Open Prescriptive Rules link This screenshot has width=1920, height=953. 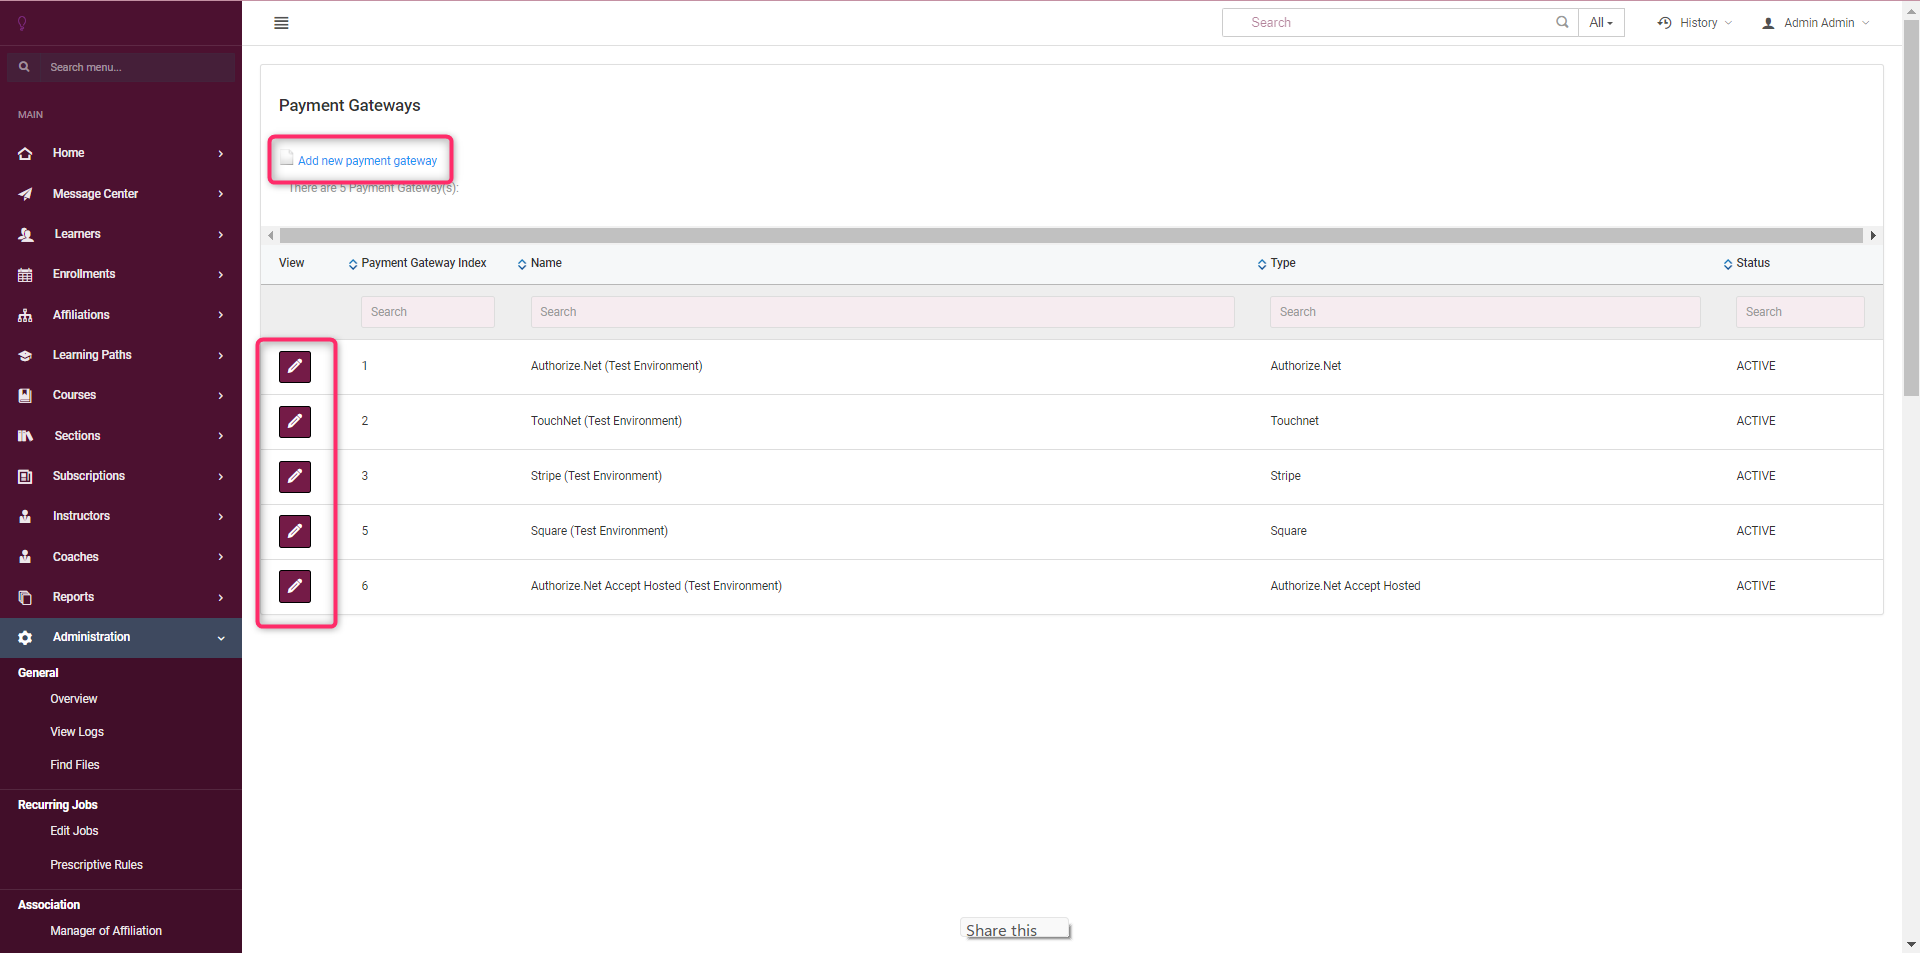click(x=96, y=865)
